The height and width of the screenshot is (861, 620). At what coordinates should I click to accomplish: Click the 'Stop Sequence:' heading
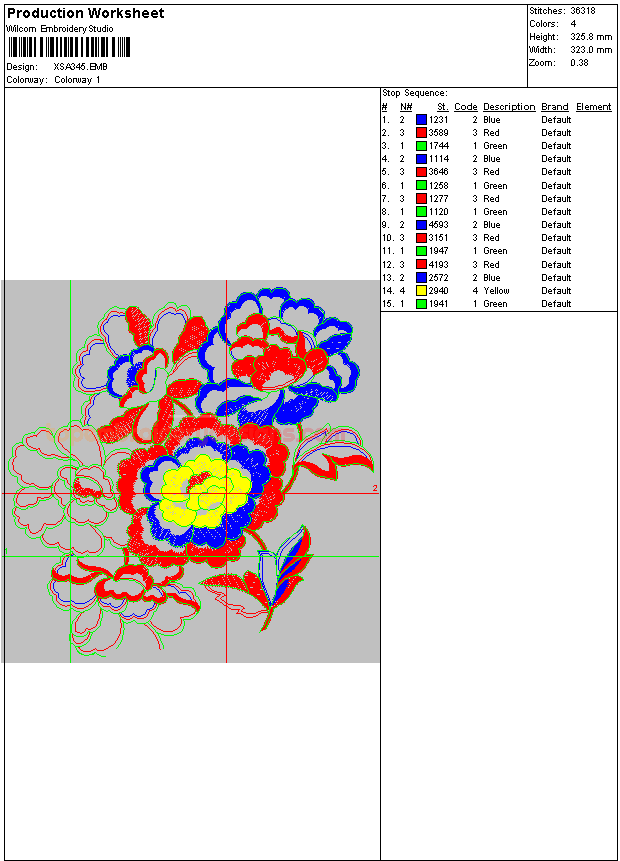tap(415, 93)
